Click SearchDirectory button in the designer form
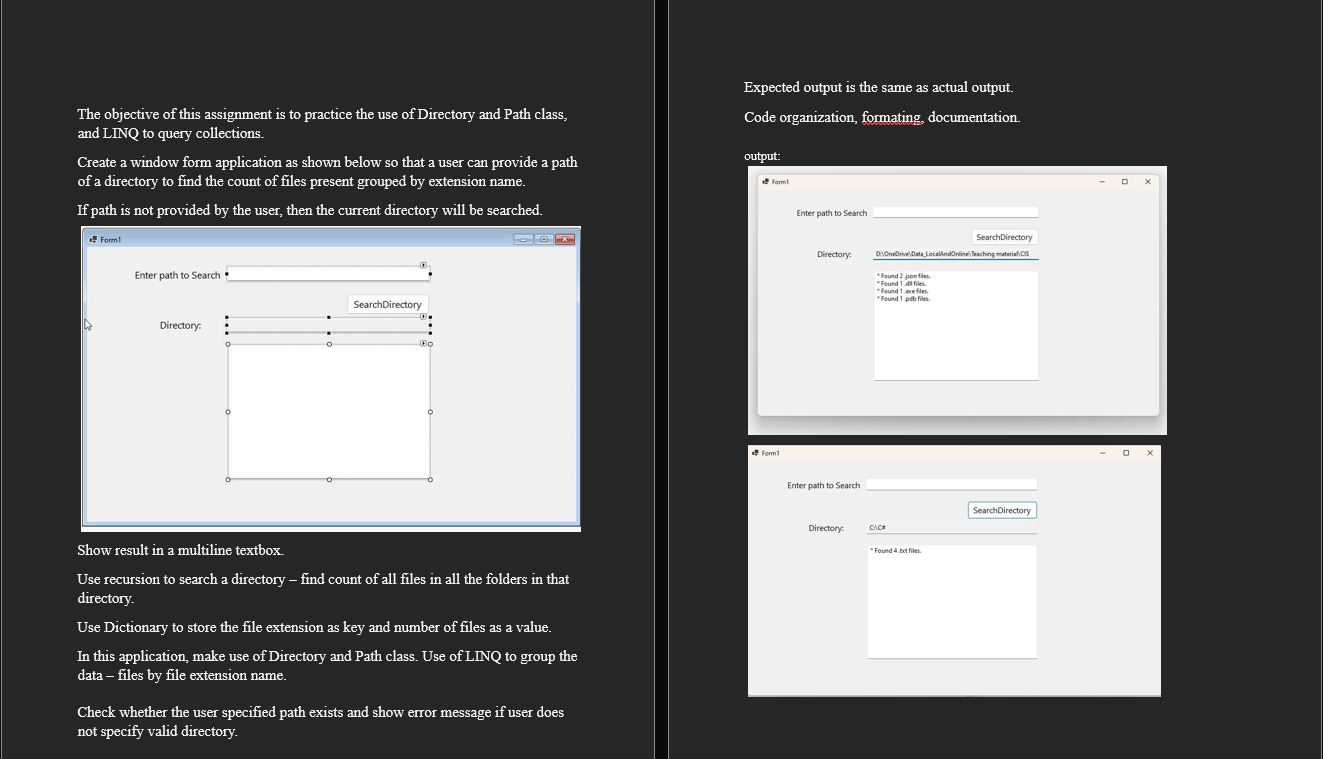The height and width of the screenshot is (759, 1323). point(387,304)
